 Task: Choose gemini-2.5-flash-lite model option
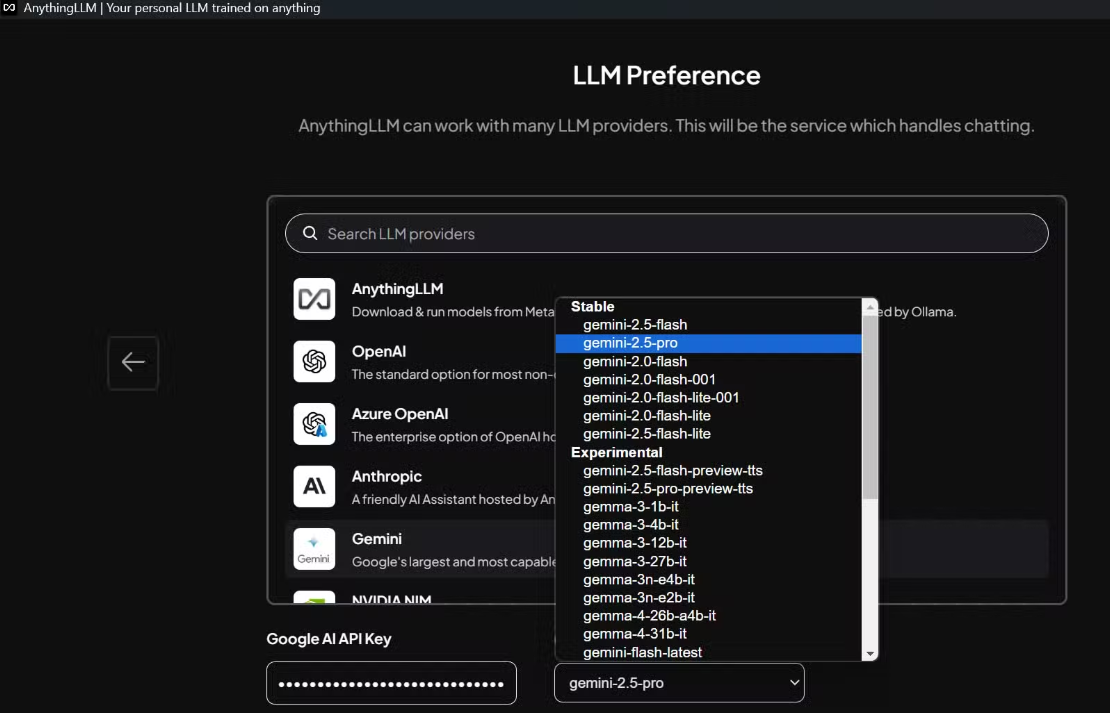coord(709,433)
